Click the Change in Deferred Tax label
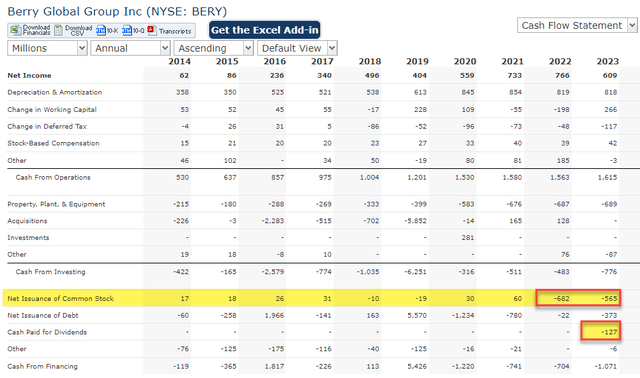 tap(47, 127)
